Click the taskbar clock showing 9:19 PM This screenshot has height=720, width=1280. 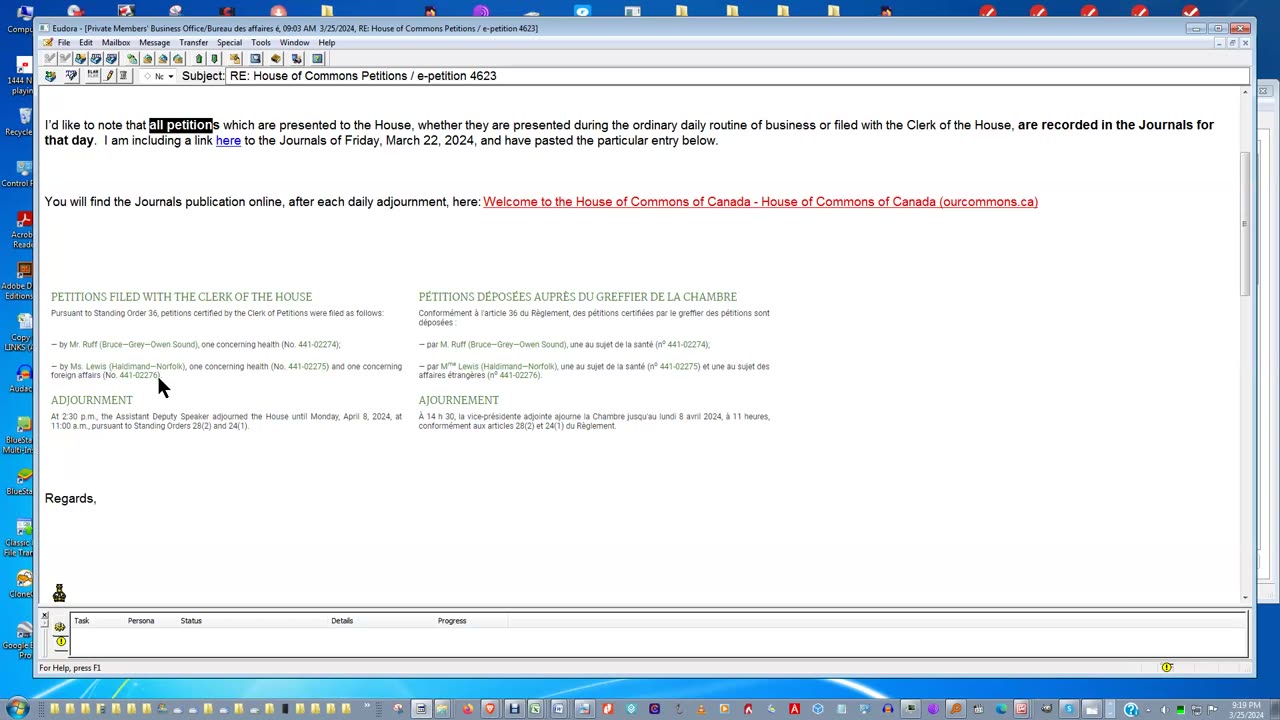pyautogui.click(x=1245, y=709)
